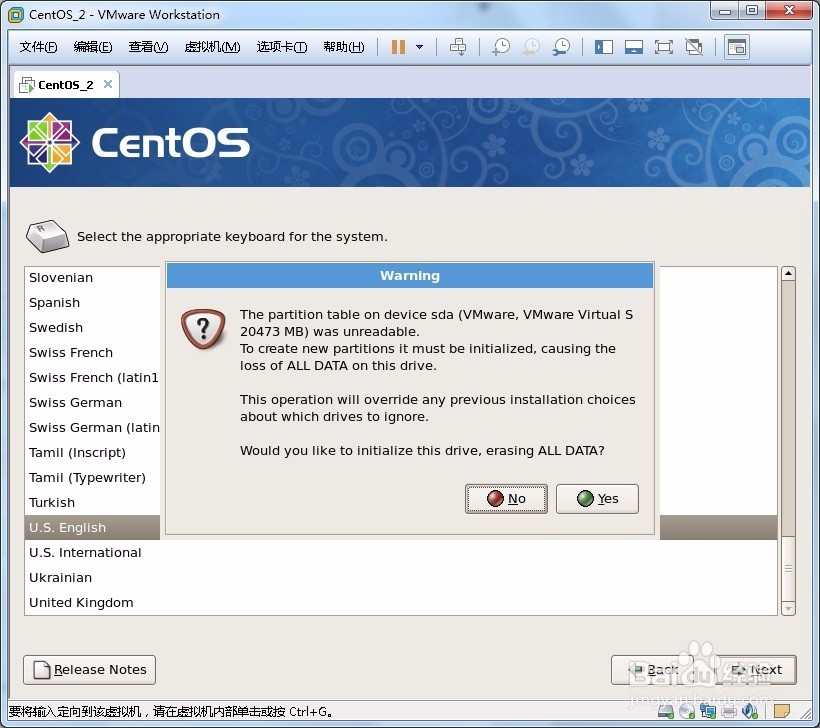Switch the virtual machine to full screen
Image resolution: width=820 pixels, height=728 pixels.
tap(663, 46)
